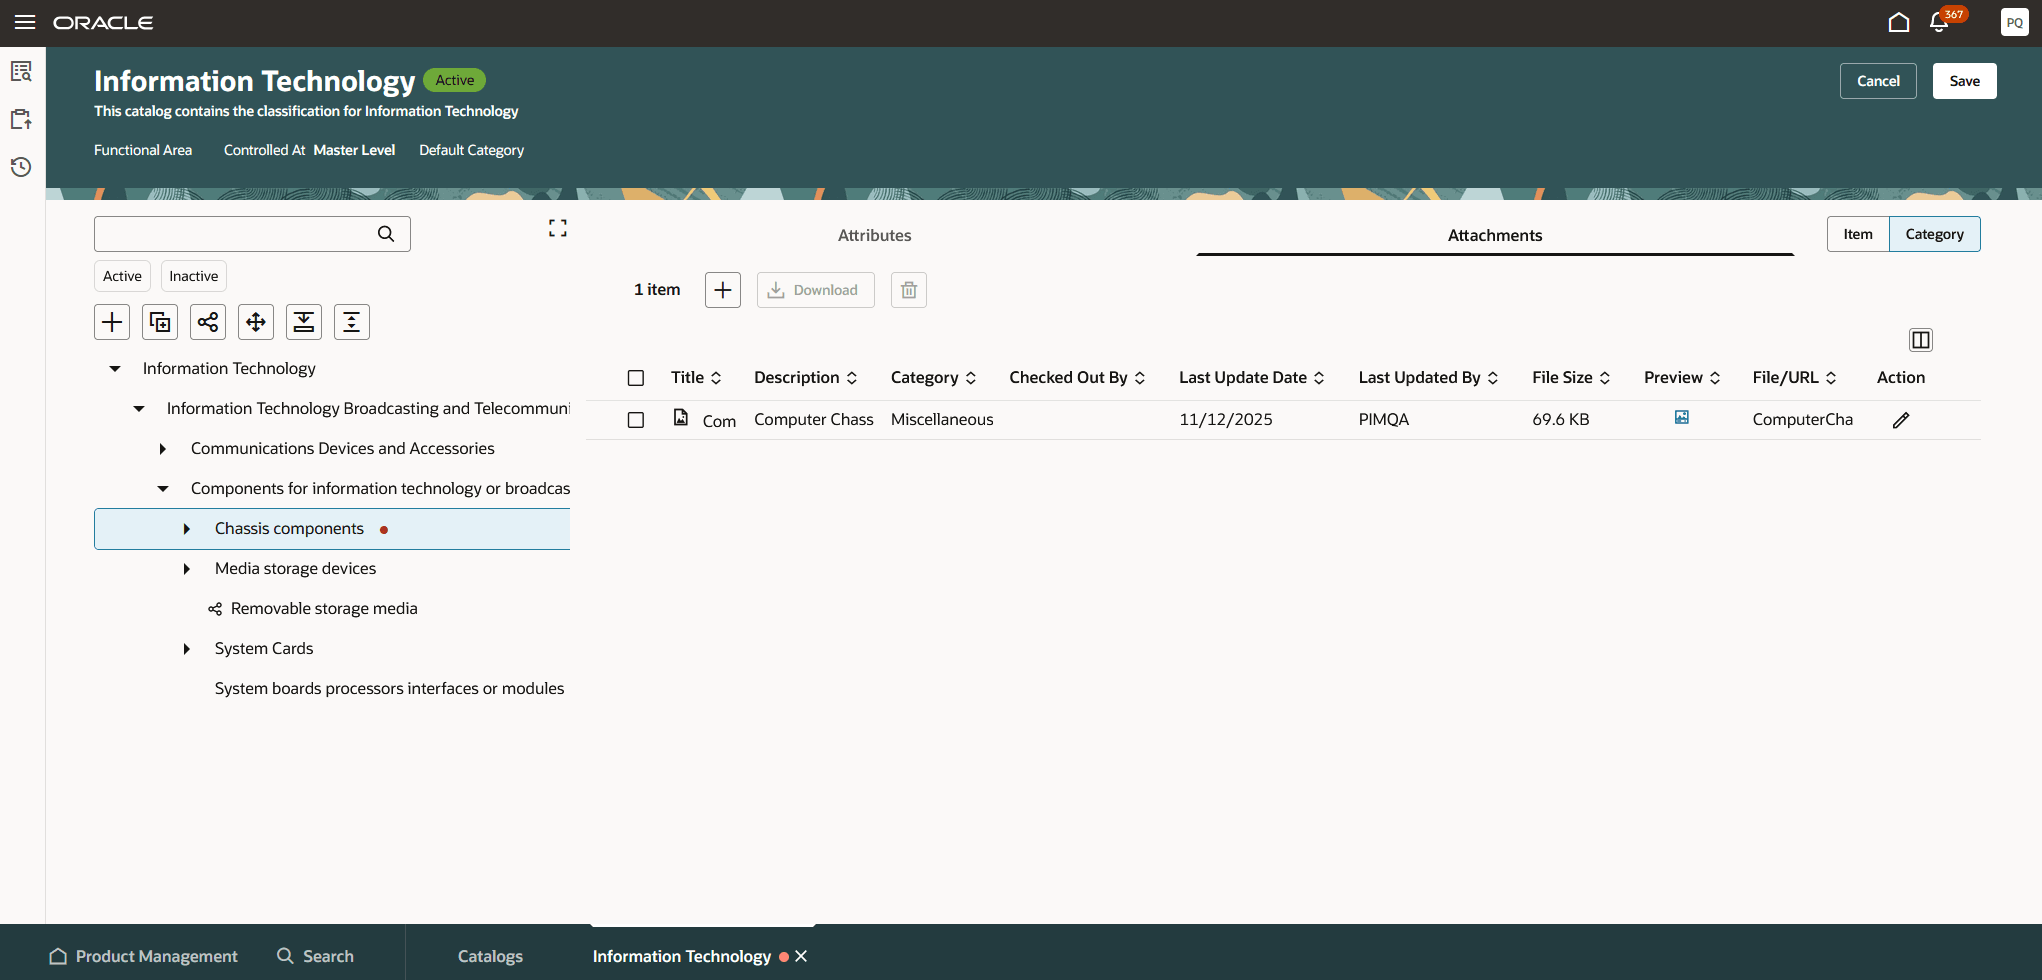Open the notifications bell
The image size is (2042, 980).
[x=1939, y=22]
